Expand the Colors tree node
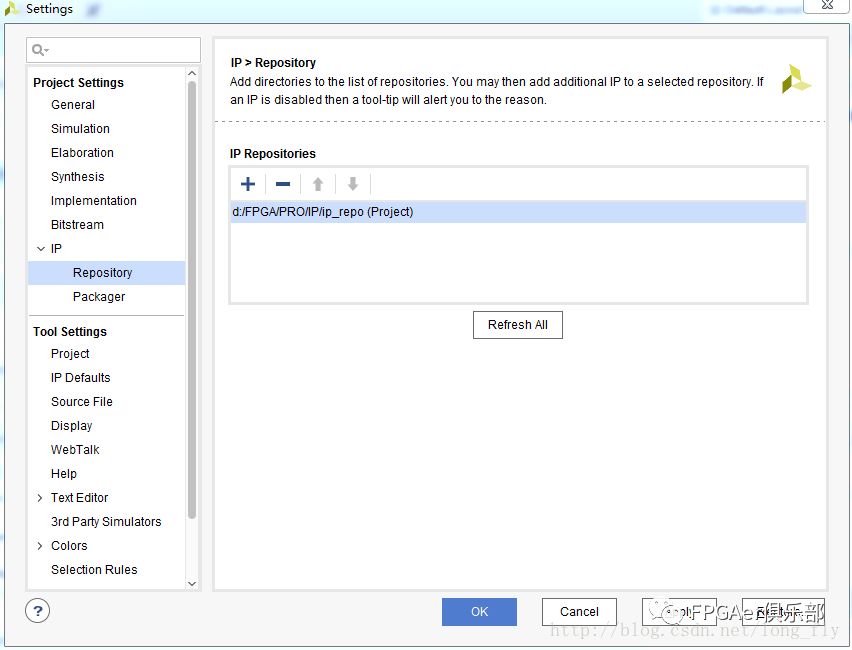The height and width of the screenshot is (650, 852). tap(40, 546)
